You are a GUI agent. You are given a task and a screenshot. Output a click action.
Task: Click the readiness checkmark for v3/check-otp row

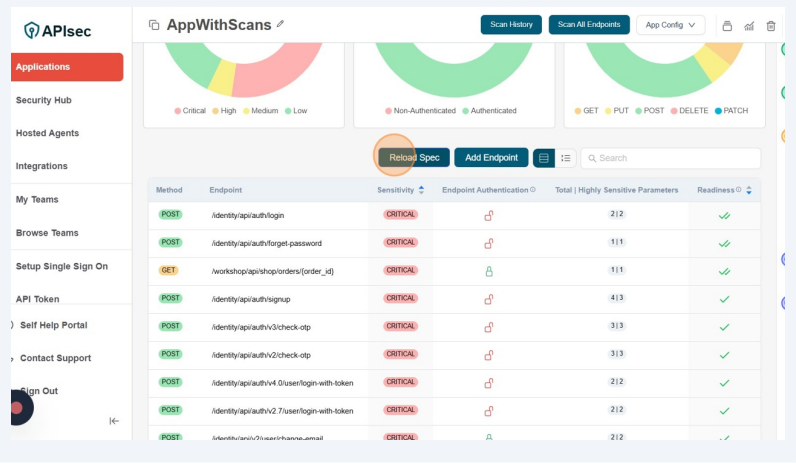(x=724, y=327)
